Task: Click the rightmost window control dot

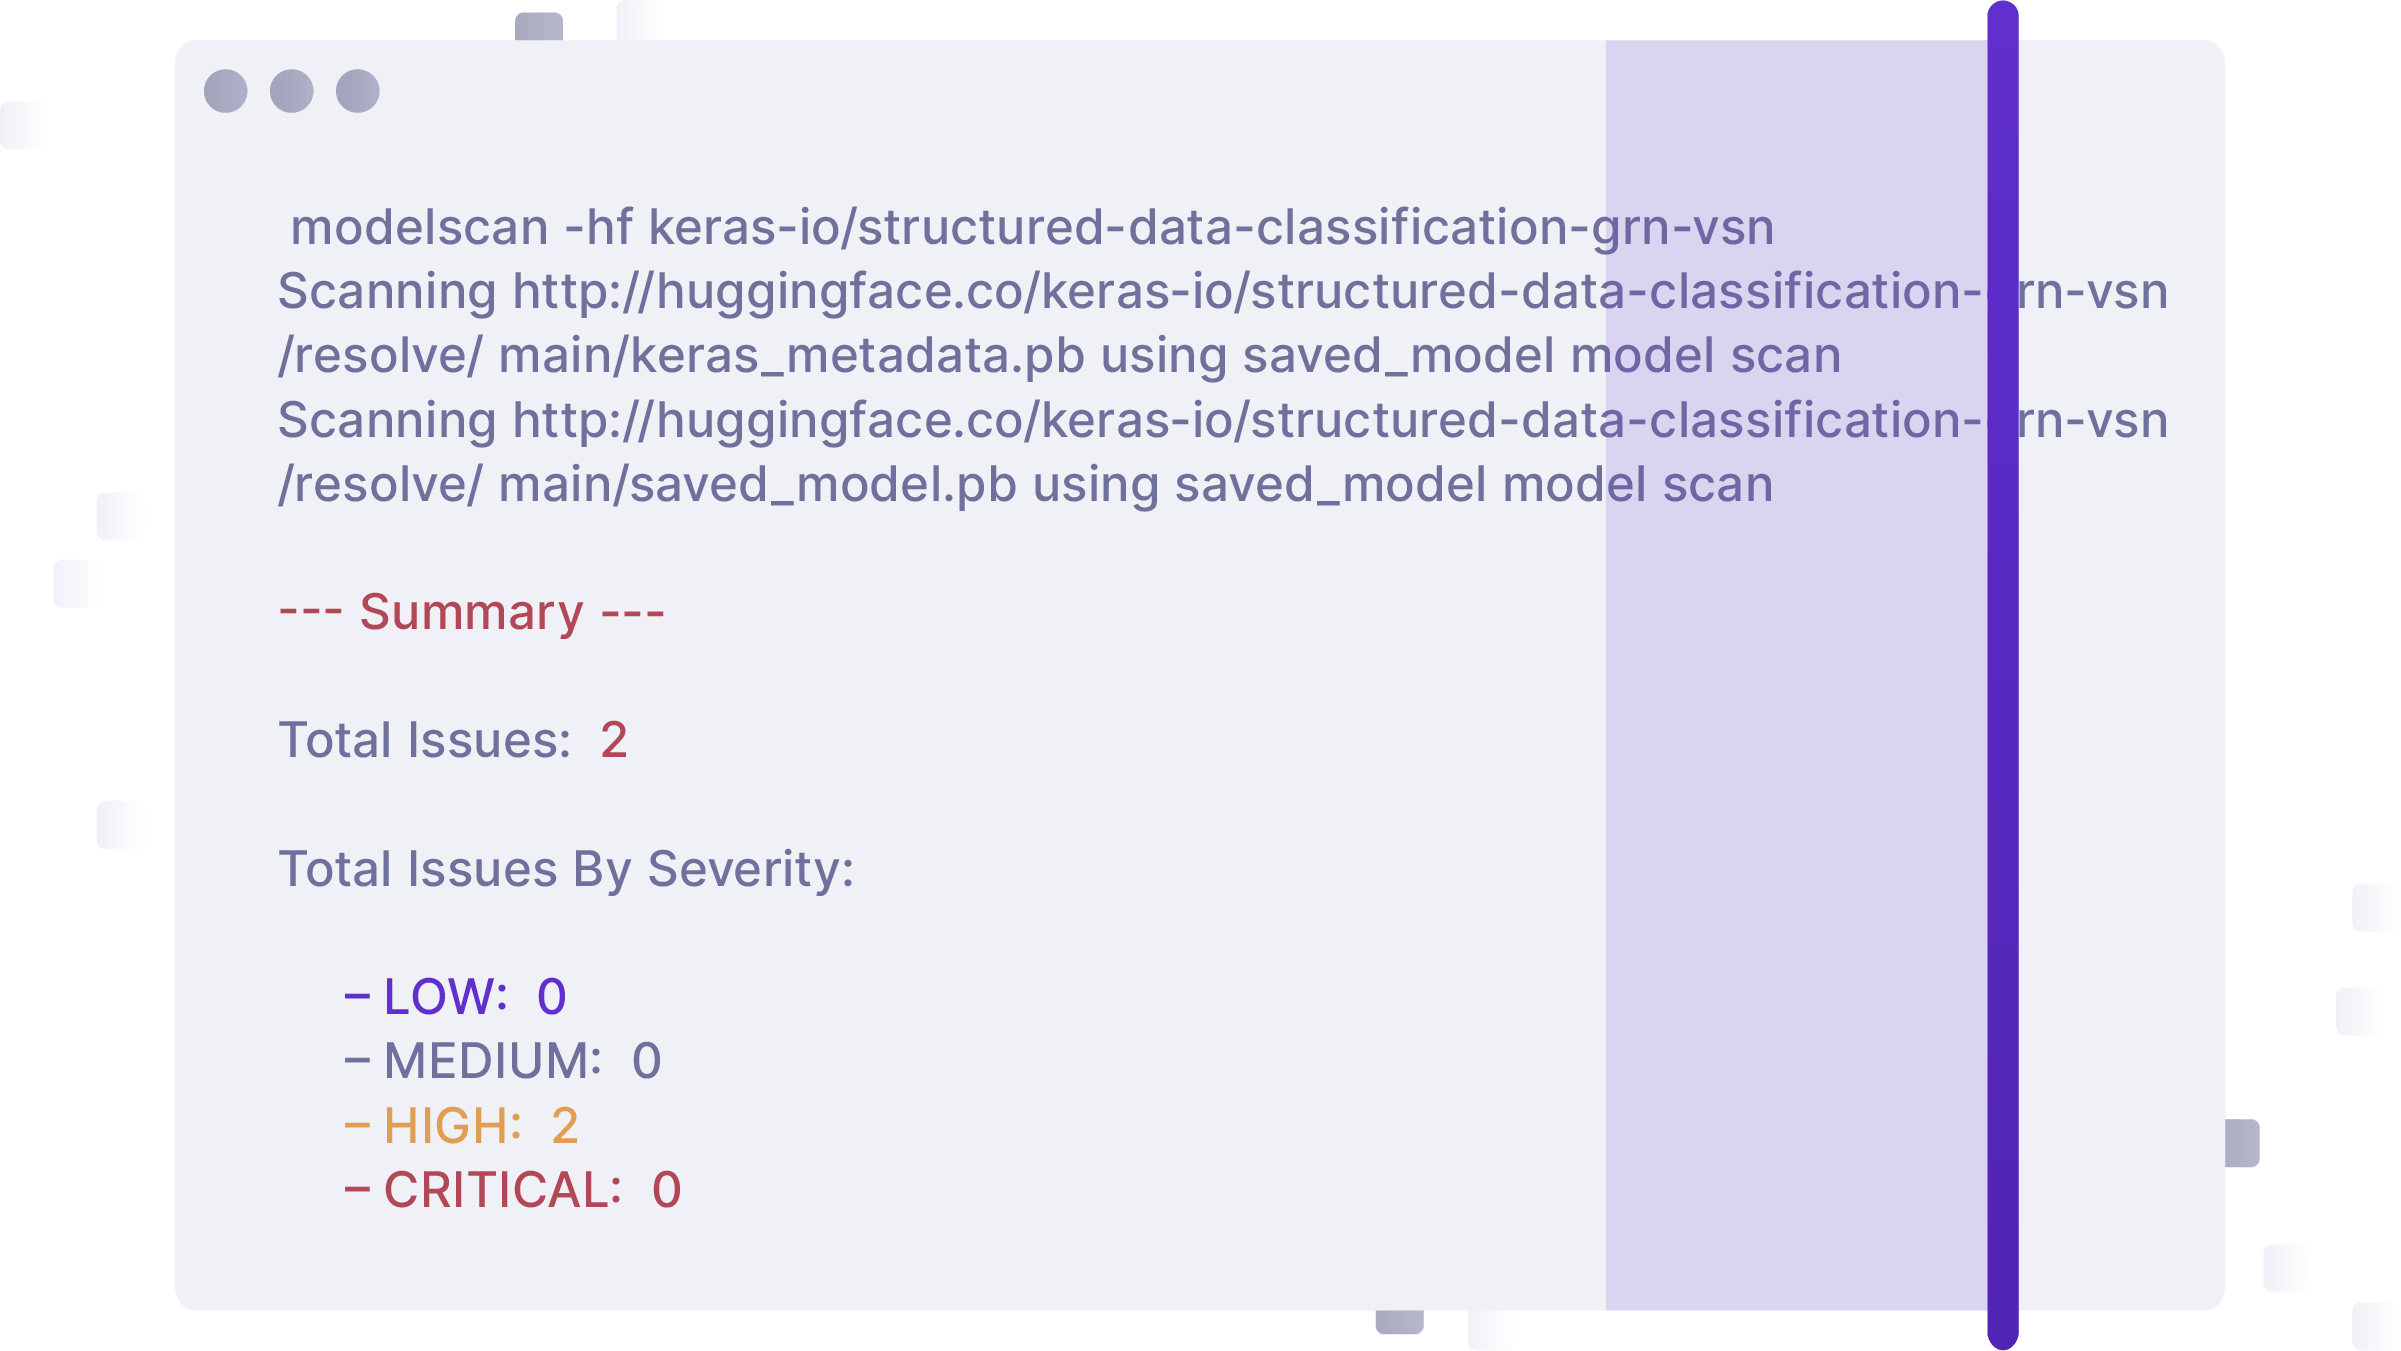Action: click(x=358, y=92)
